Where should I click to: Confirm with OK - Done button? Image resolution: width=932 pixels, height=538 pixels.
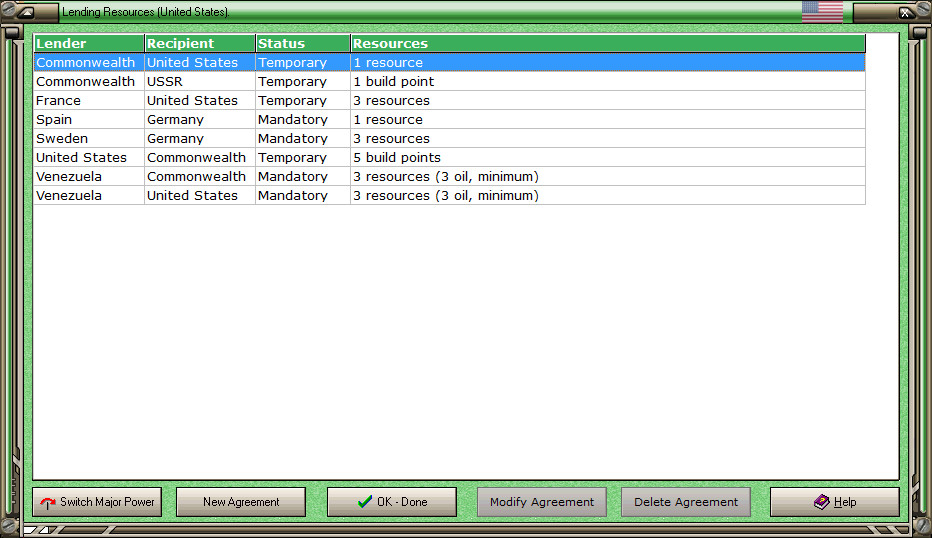pyautogui.click(x=392, y=502)
